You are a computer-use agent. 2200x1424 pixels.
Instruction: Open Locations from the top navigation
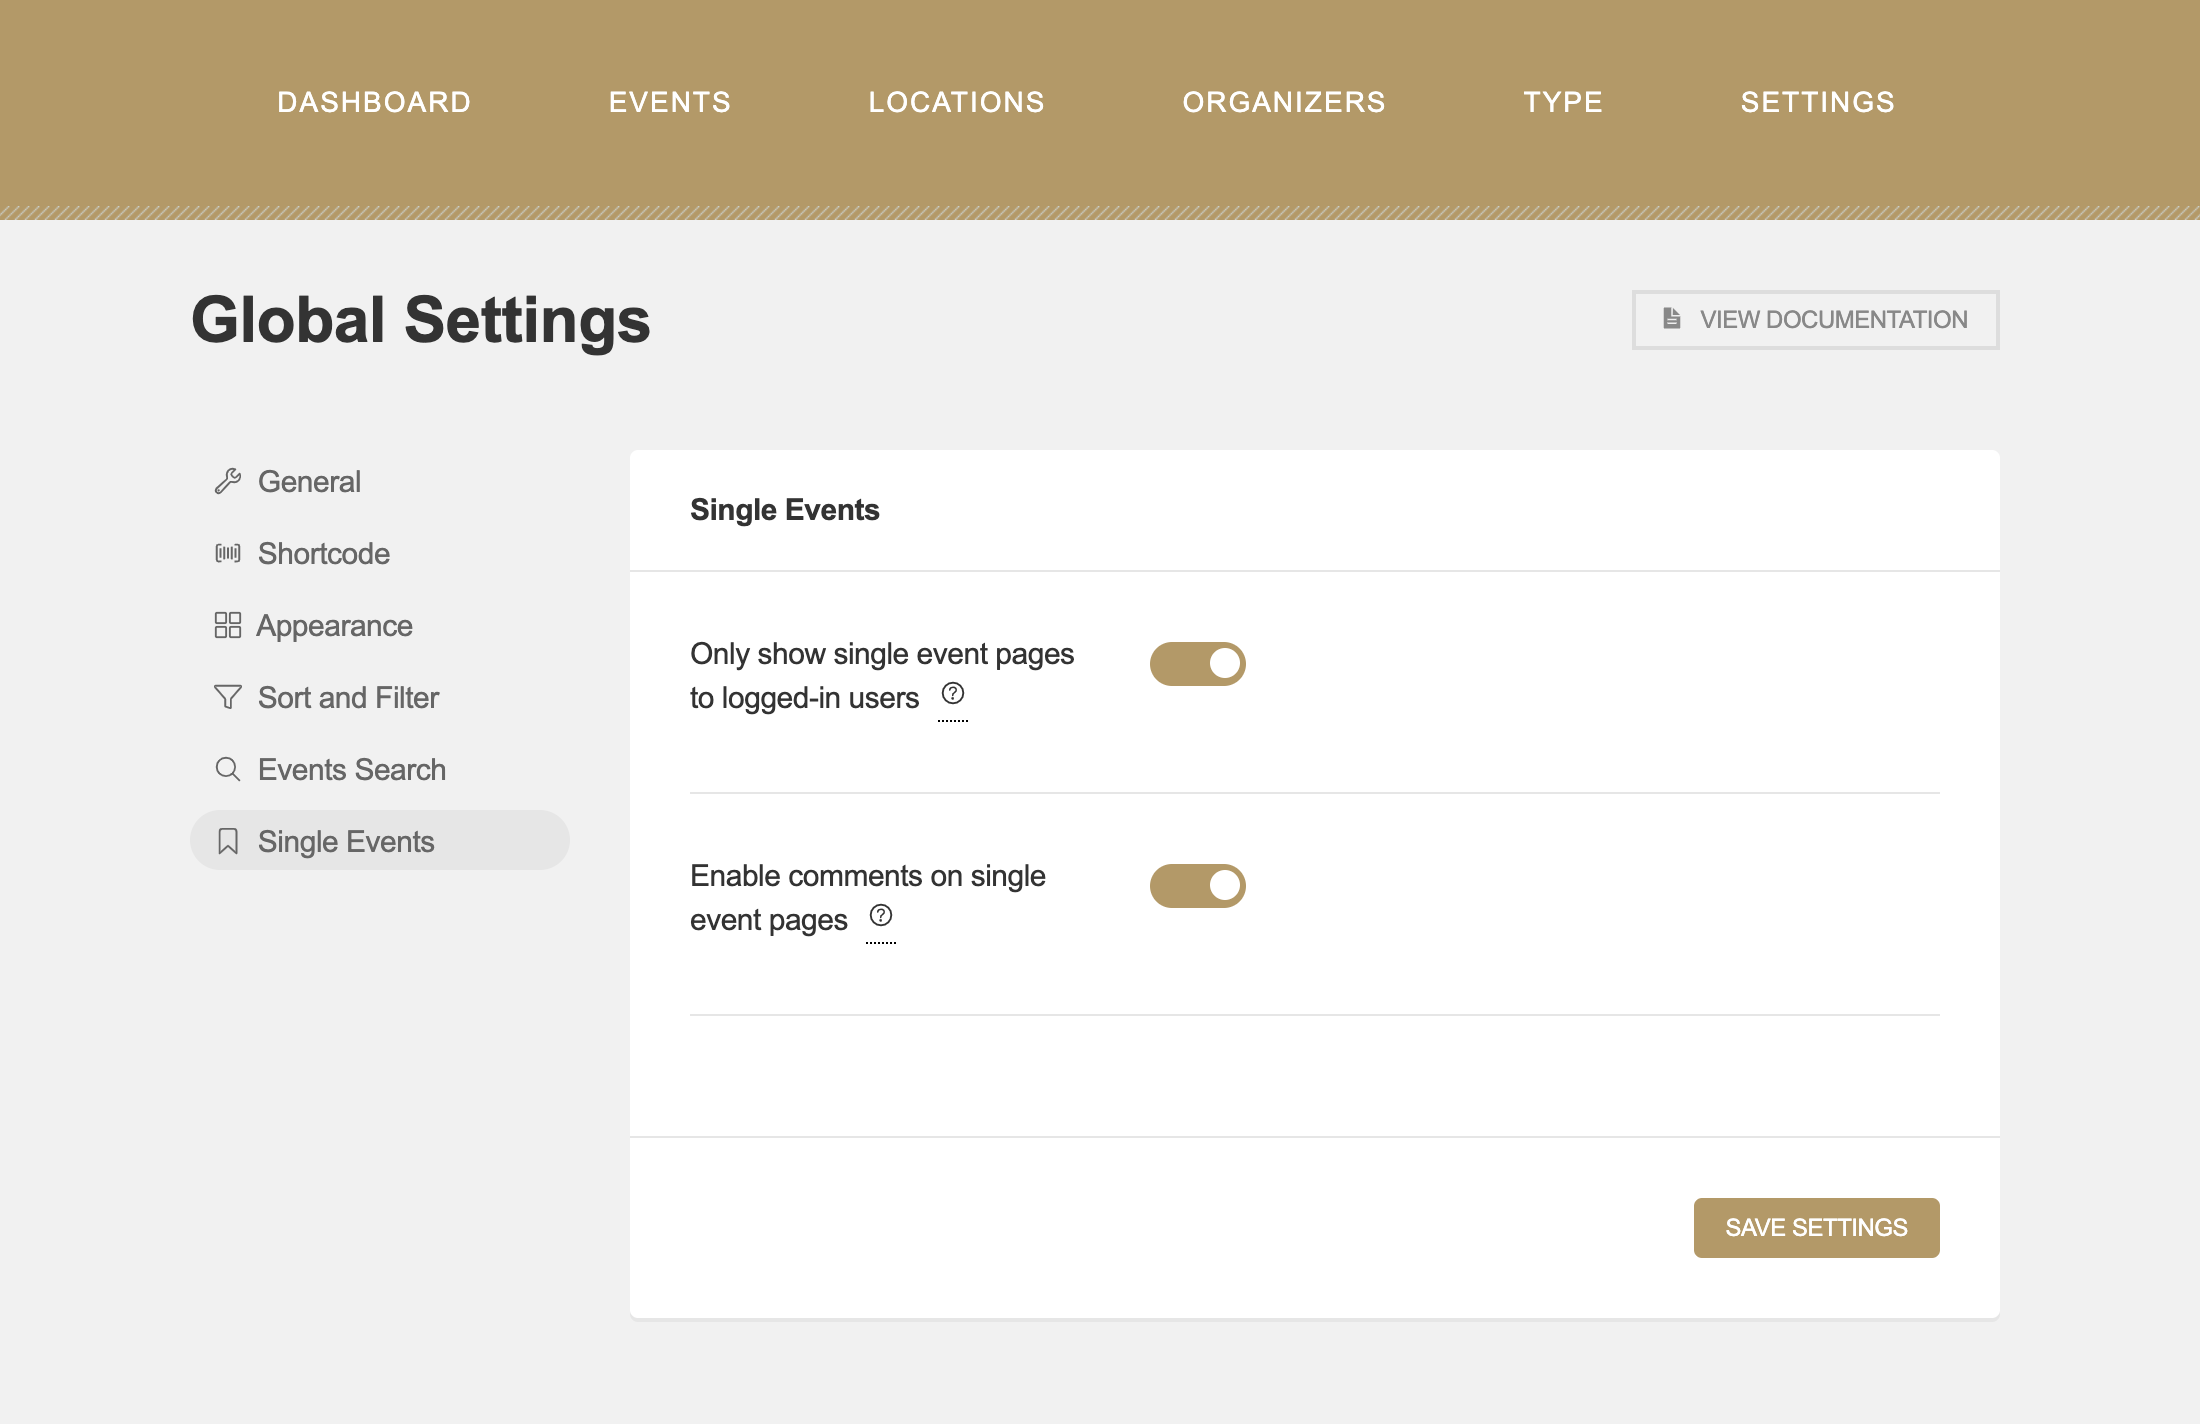(x=956, y=102)
